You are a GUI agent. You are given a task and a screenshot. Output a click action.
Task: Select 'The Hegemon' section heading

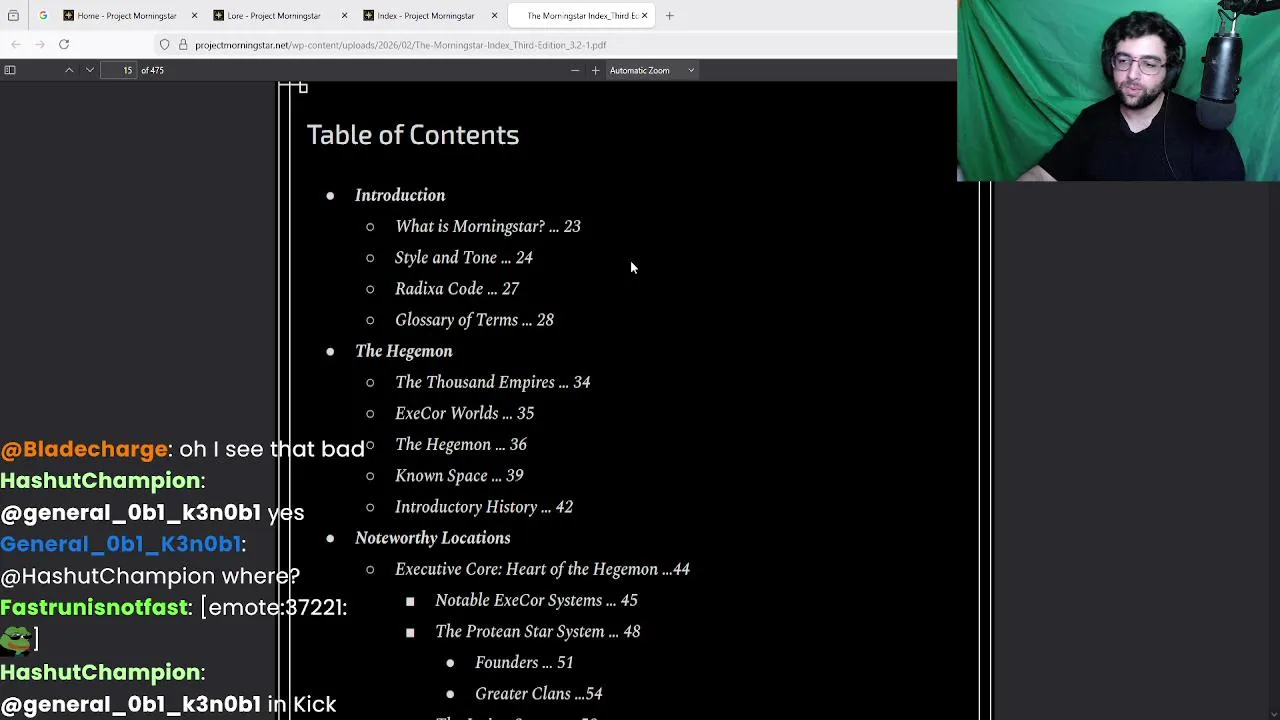tap(404, 351)
